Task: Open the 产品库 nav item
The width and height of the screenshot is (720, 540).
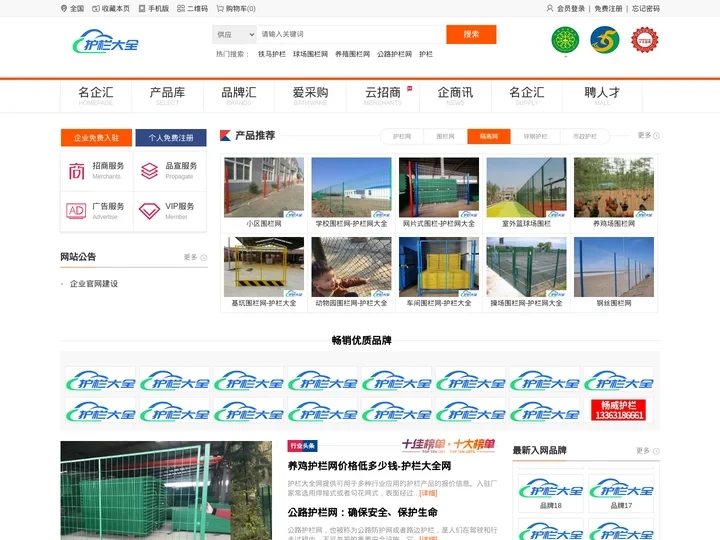Action: click(x=167, y=96)
